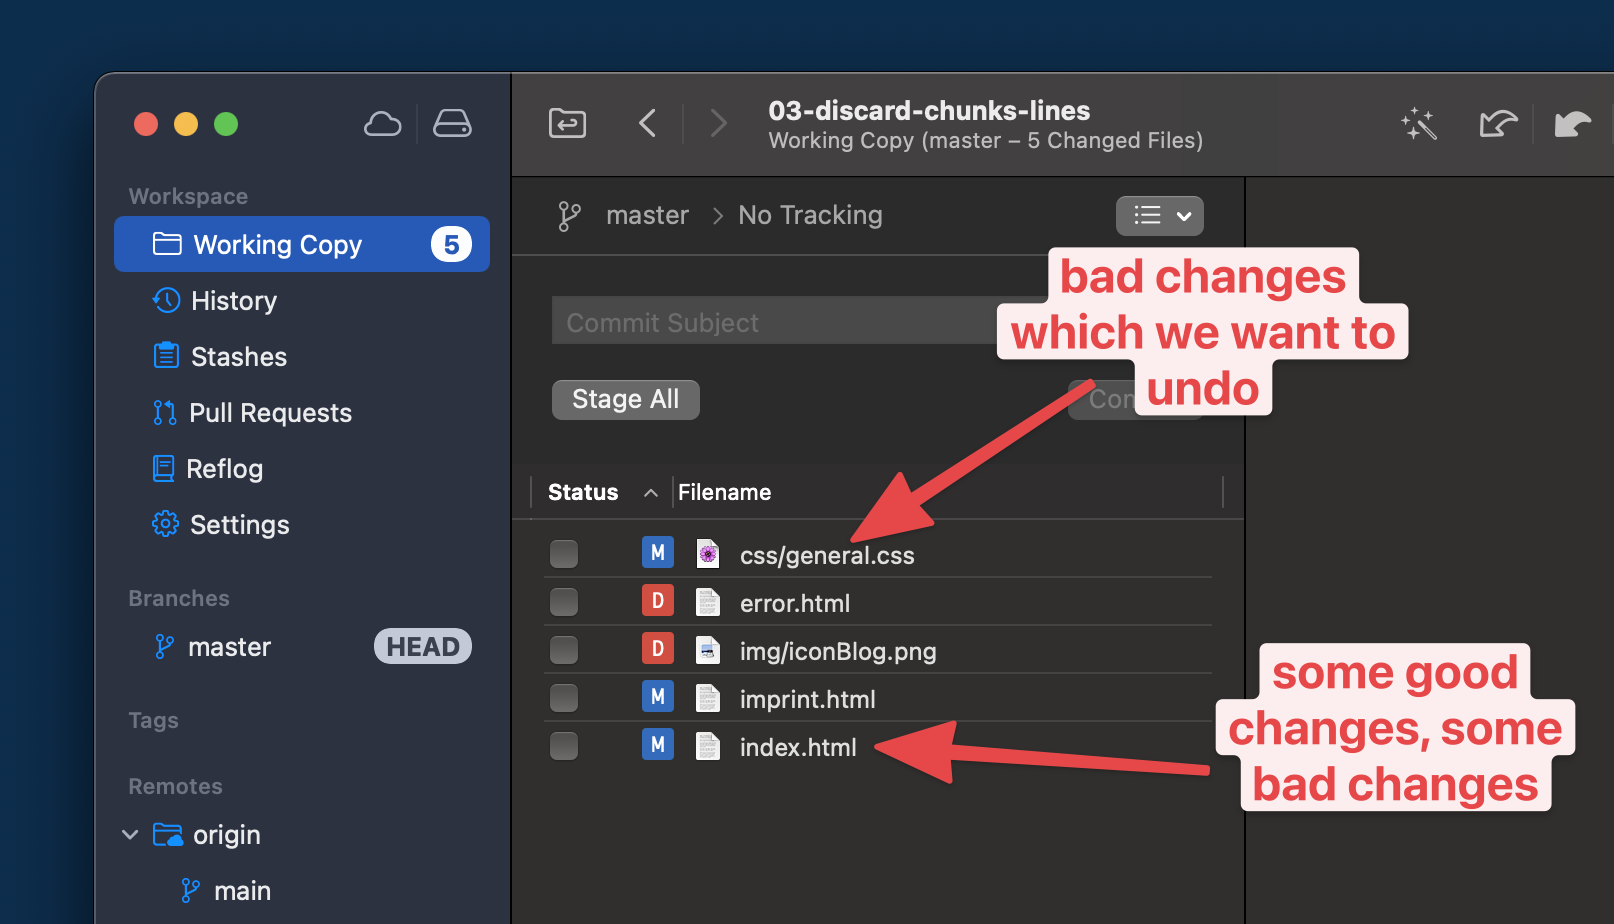The image size is (1614, 924).
Task: Click the back navigation arrow
Action: click(x=647, y=123)
